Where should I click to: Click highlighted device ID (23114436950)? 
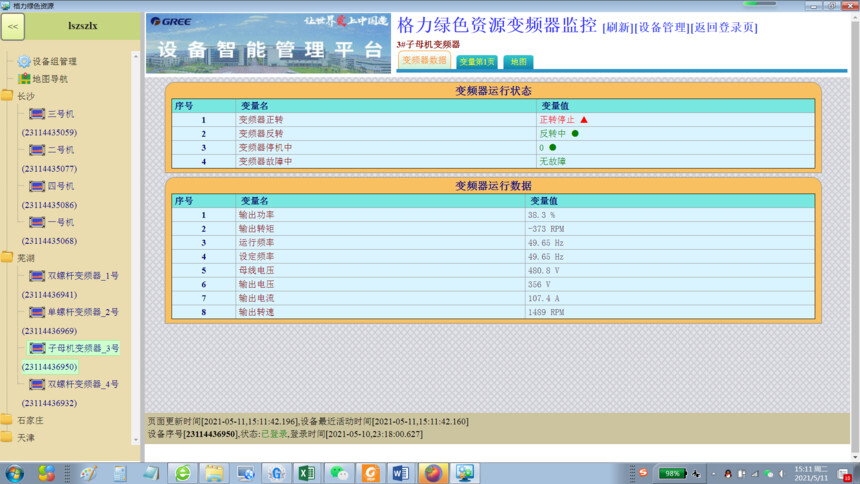(x=49, y=367)
